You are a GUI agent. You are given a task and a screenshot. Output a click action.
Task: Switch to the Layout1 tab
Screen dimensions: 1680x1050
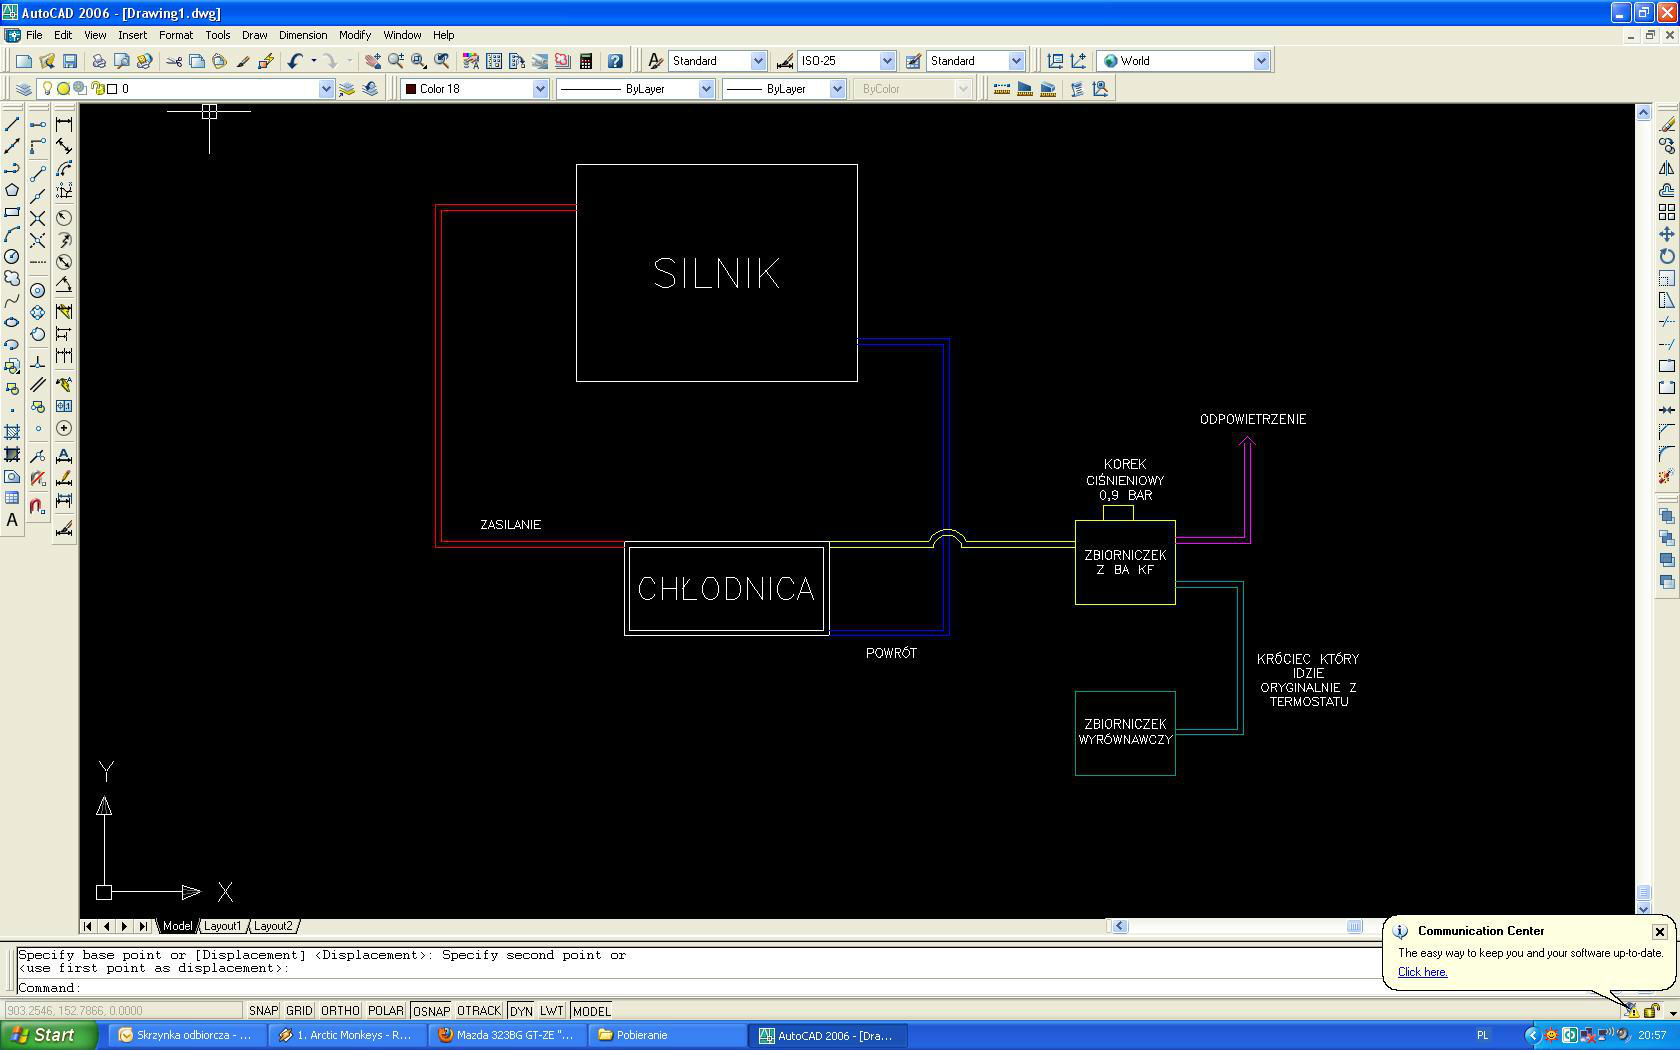click(x=223, y=926)
